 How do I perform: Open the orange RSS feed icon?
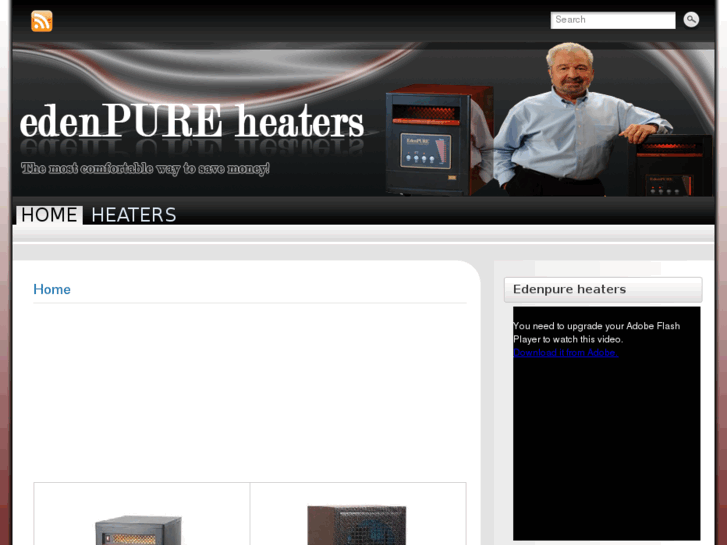pos(42,21)
